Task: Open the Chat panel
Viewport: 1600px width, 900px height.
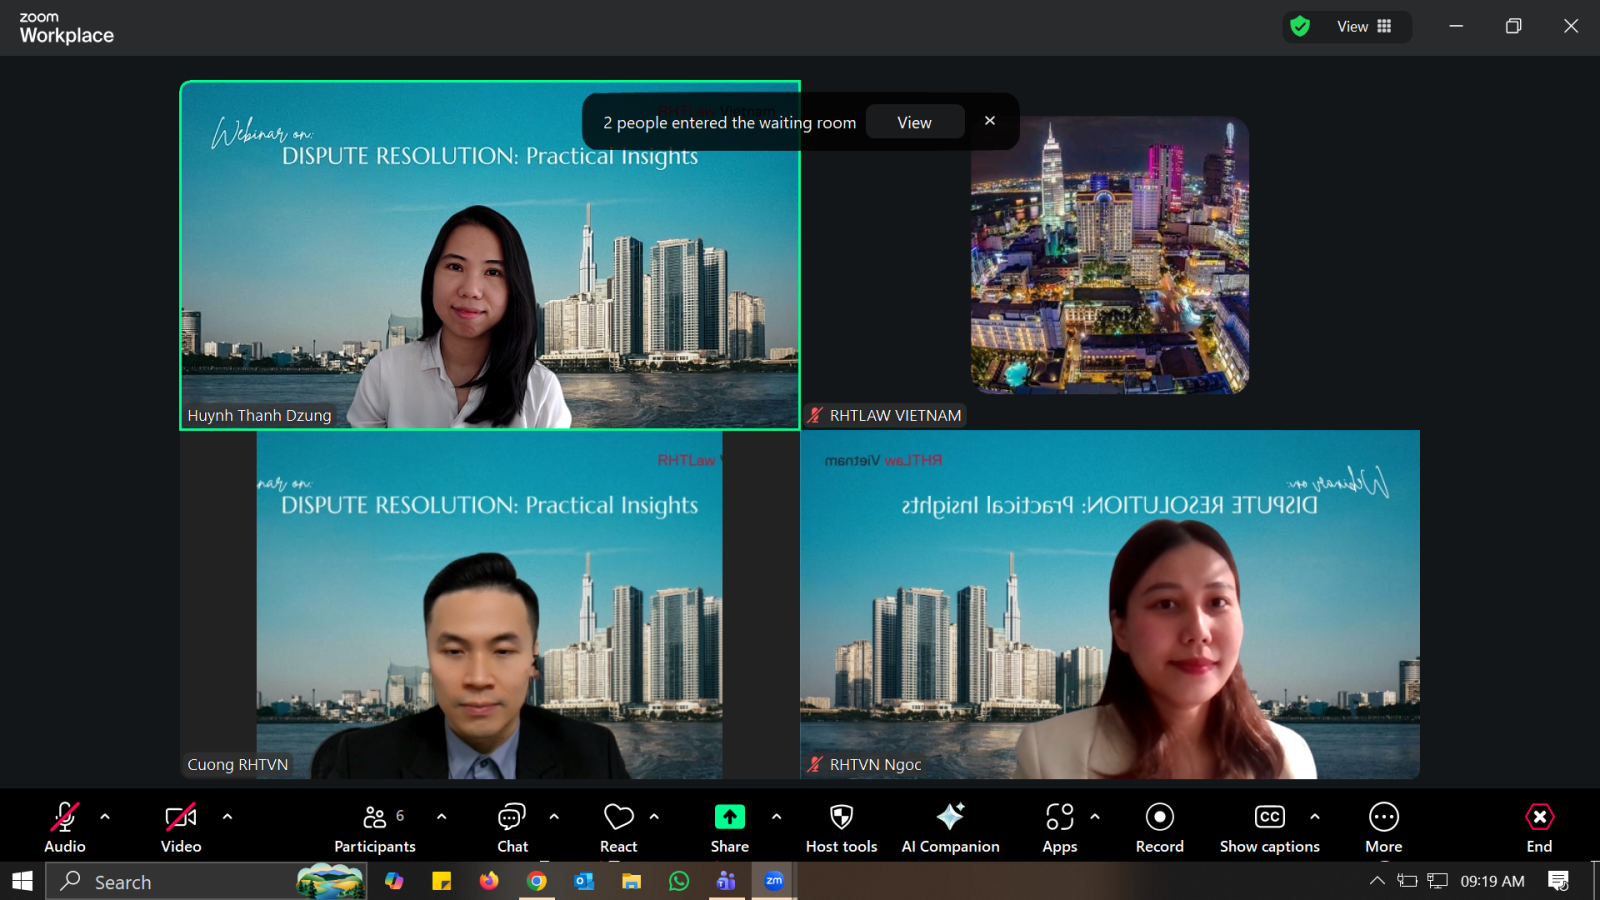Action: coord(512,828)
